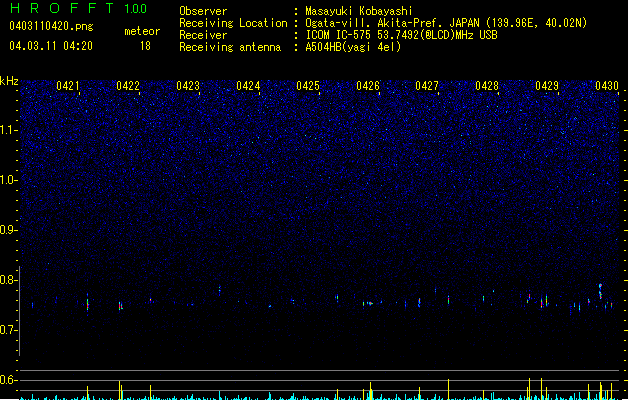The width and height of the screenshot is (629, 400).
Task: Click the Receiving antenna label
Action: pyautogui.click(x=230, y=47)
